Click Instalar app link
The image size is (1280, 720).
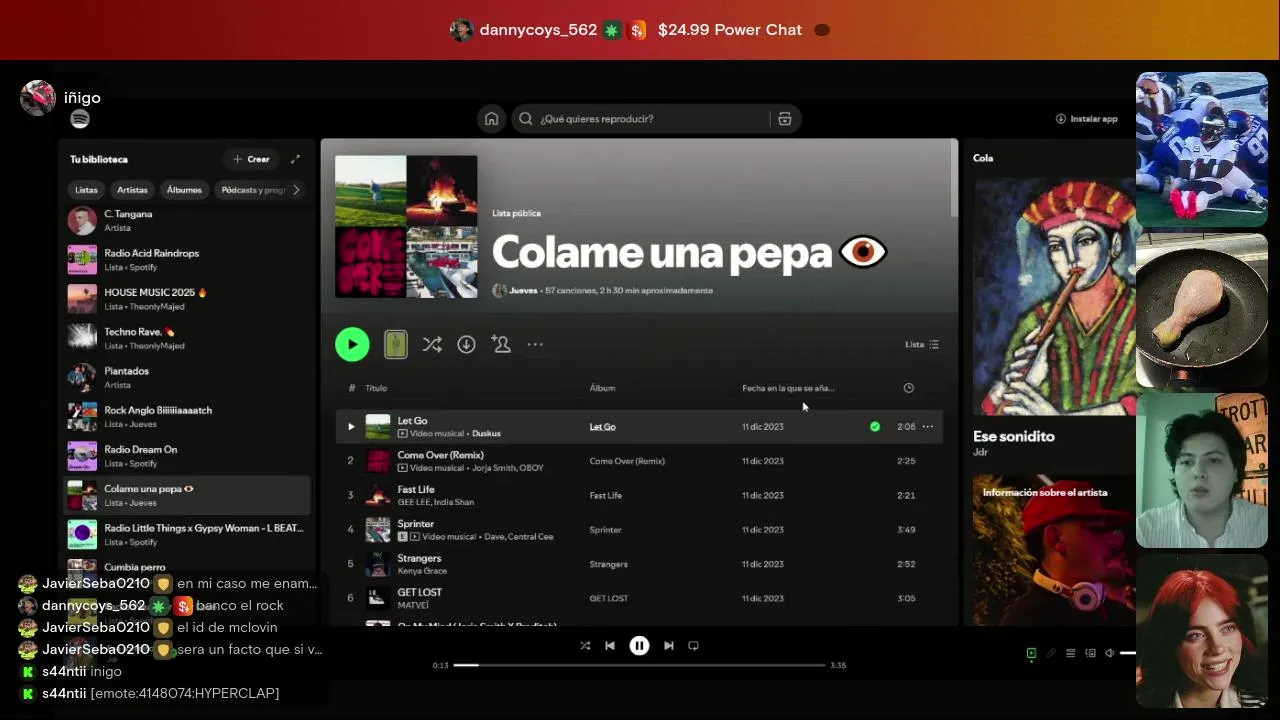1087,119
